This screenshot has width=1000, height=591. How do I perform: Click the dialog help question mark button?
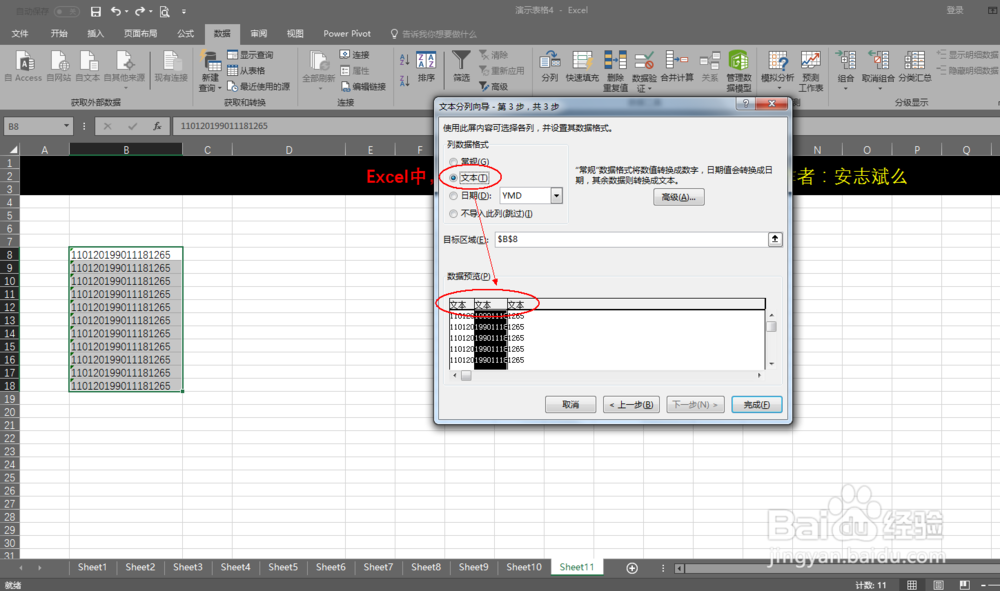pos(746,104)
